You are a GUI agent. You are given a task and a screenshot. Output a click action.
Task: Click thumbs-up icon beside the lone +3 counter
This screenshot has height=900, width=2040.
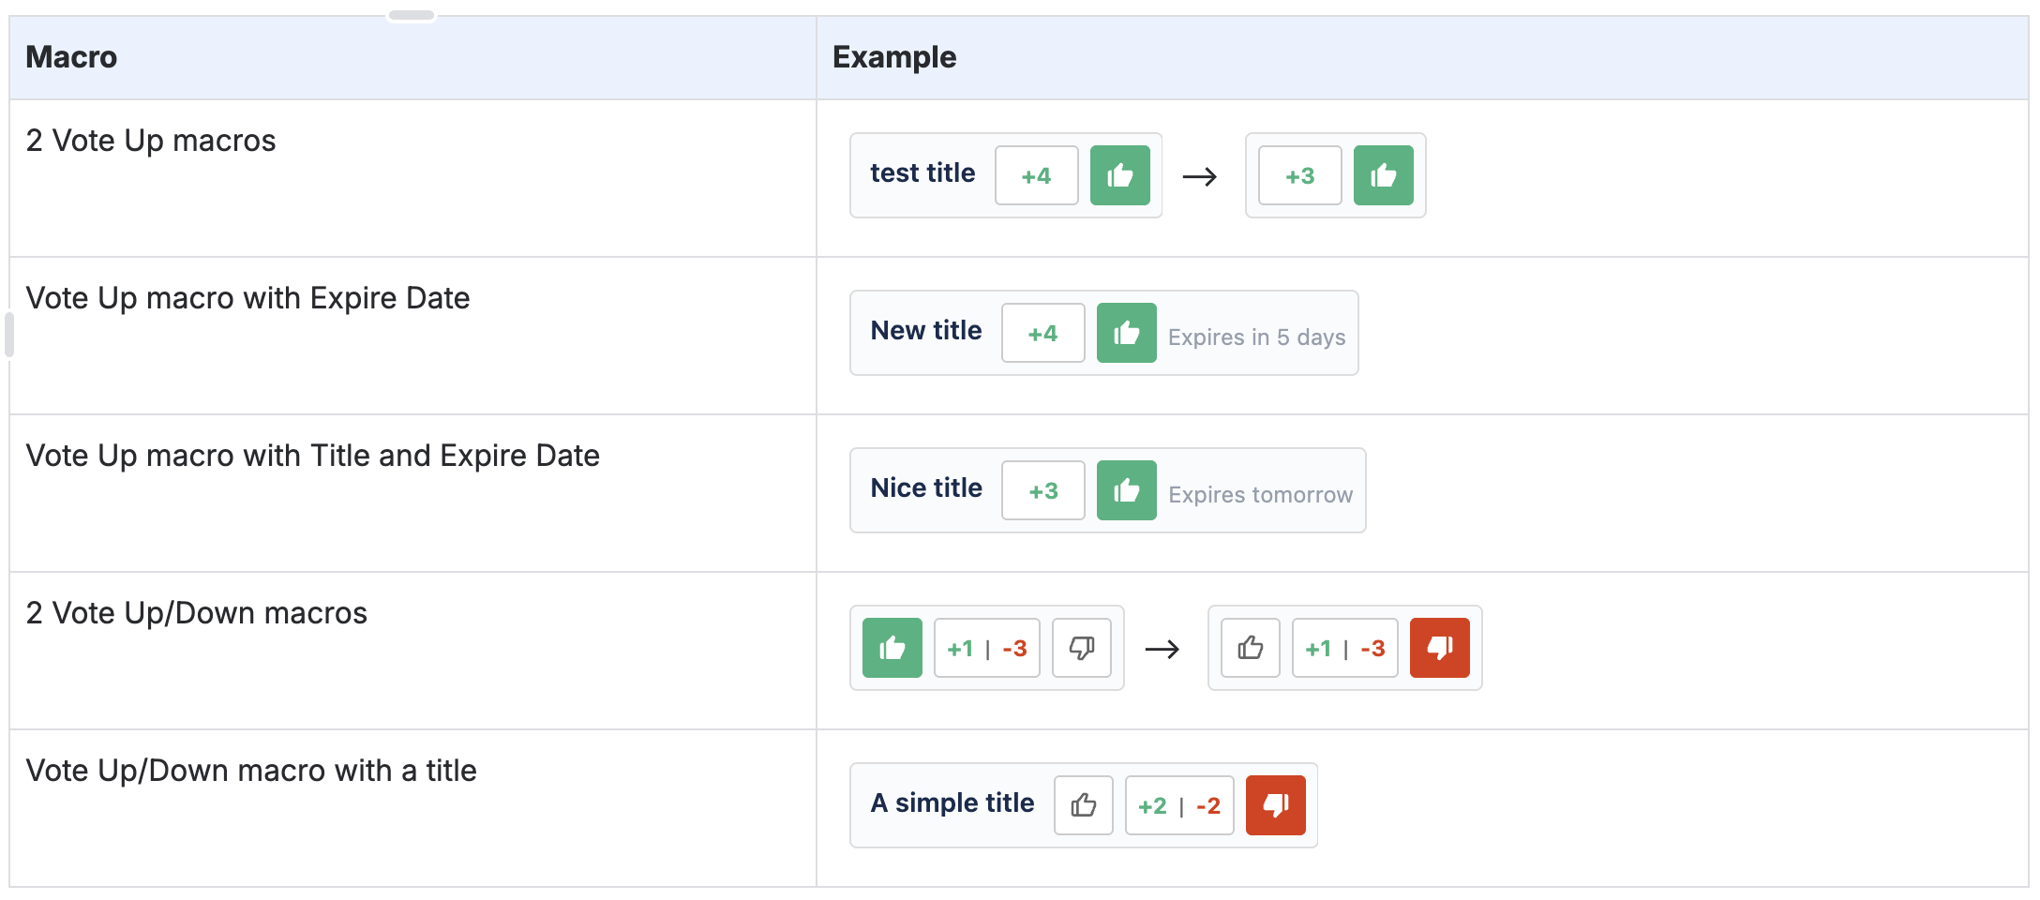pos(1382,176)
